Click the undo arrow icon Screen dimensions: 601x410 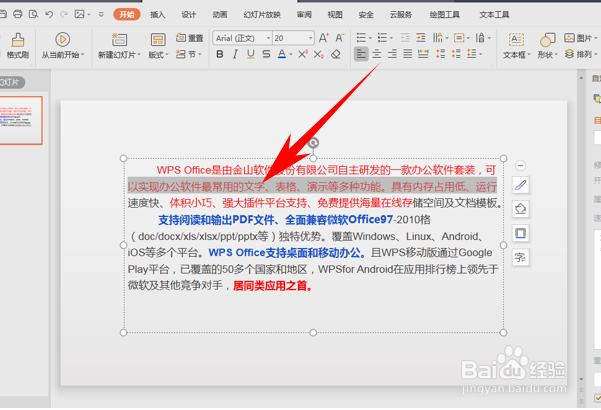[x=49, y=15]
